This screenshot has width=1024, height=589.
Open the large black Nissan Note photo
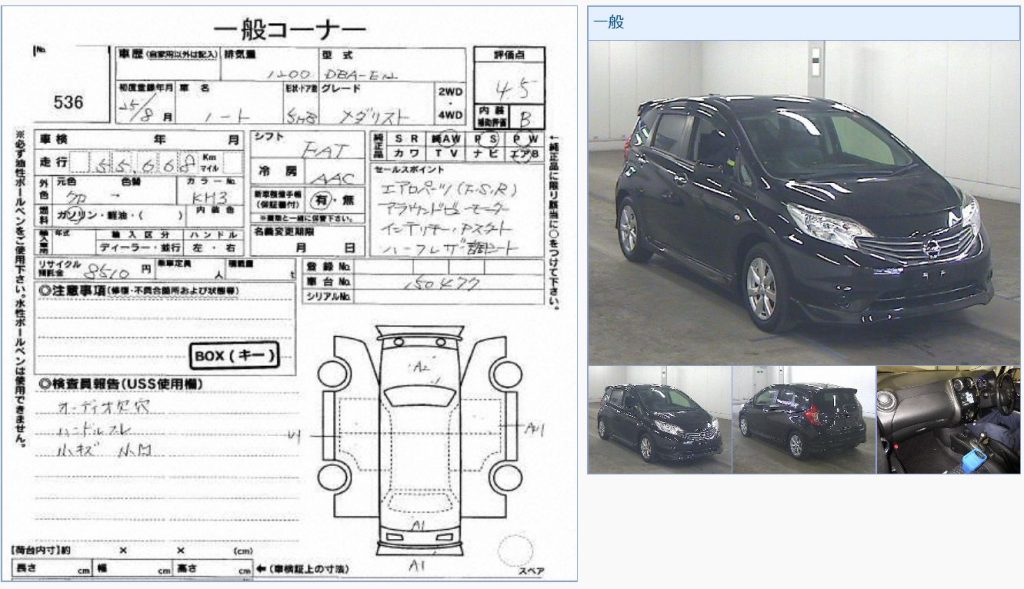click(x=803, y=202)
